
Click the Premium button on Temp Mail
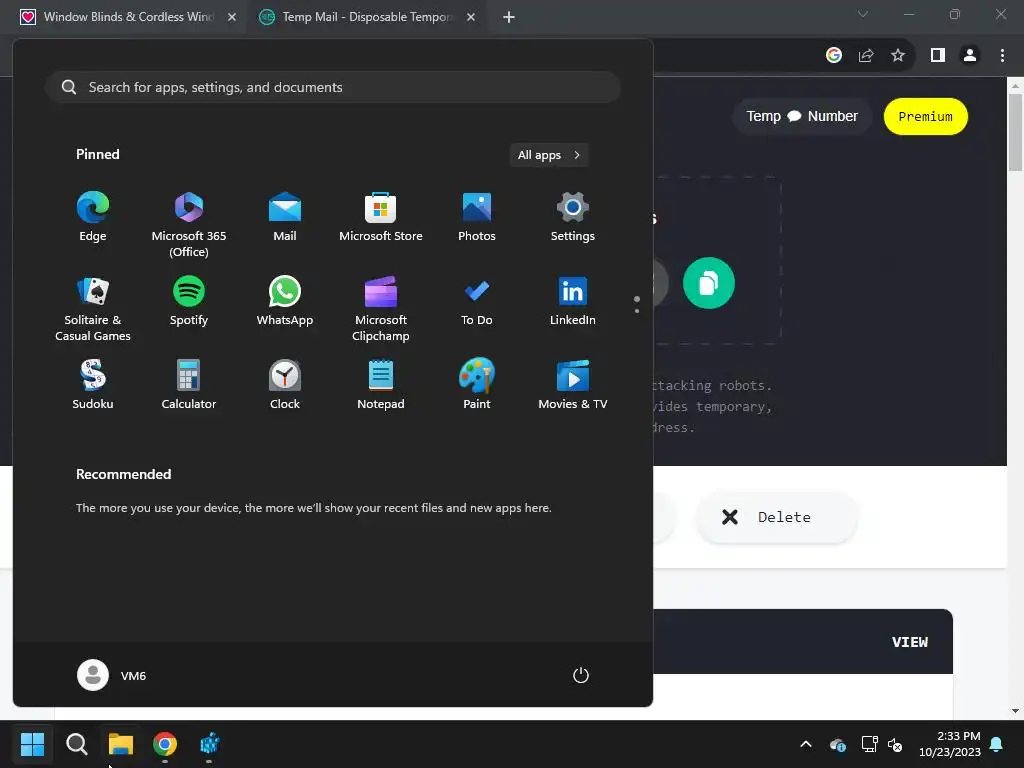925,117
